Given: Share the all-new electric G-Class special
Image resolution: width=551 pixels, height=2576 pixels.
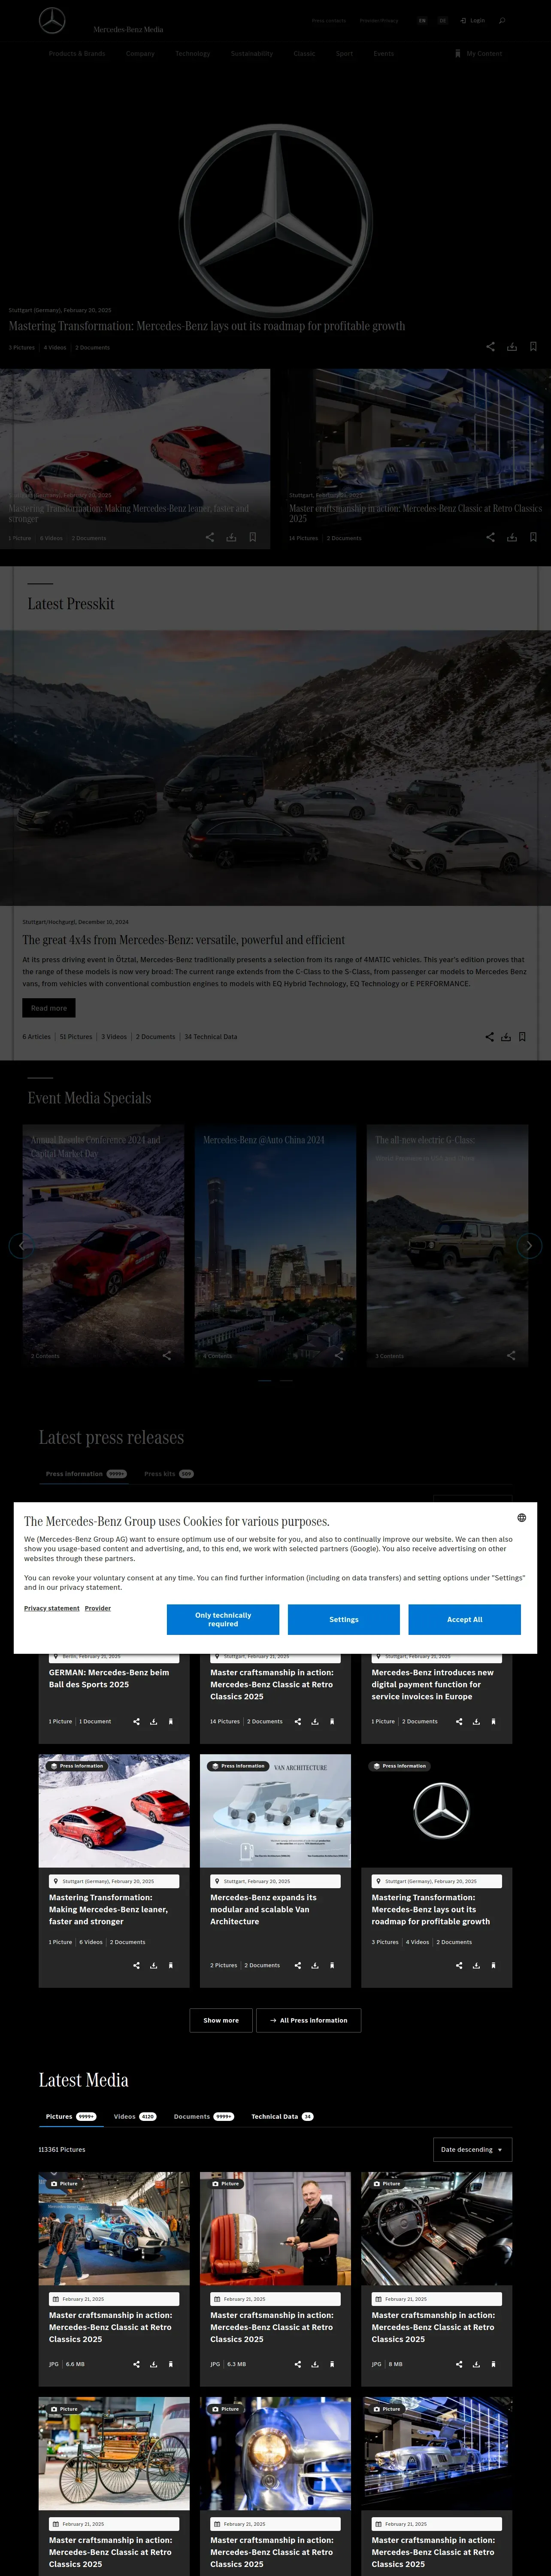Looking at the screenshot, I should pos(511,1355).
